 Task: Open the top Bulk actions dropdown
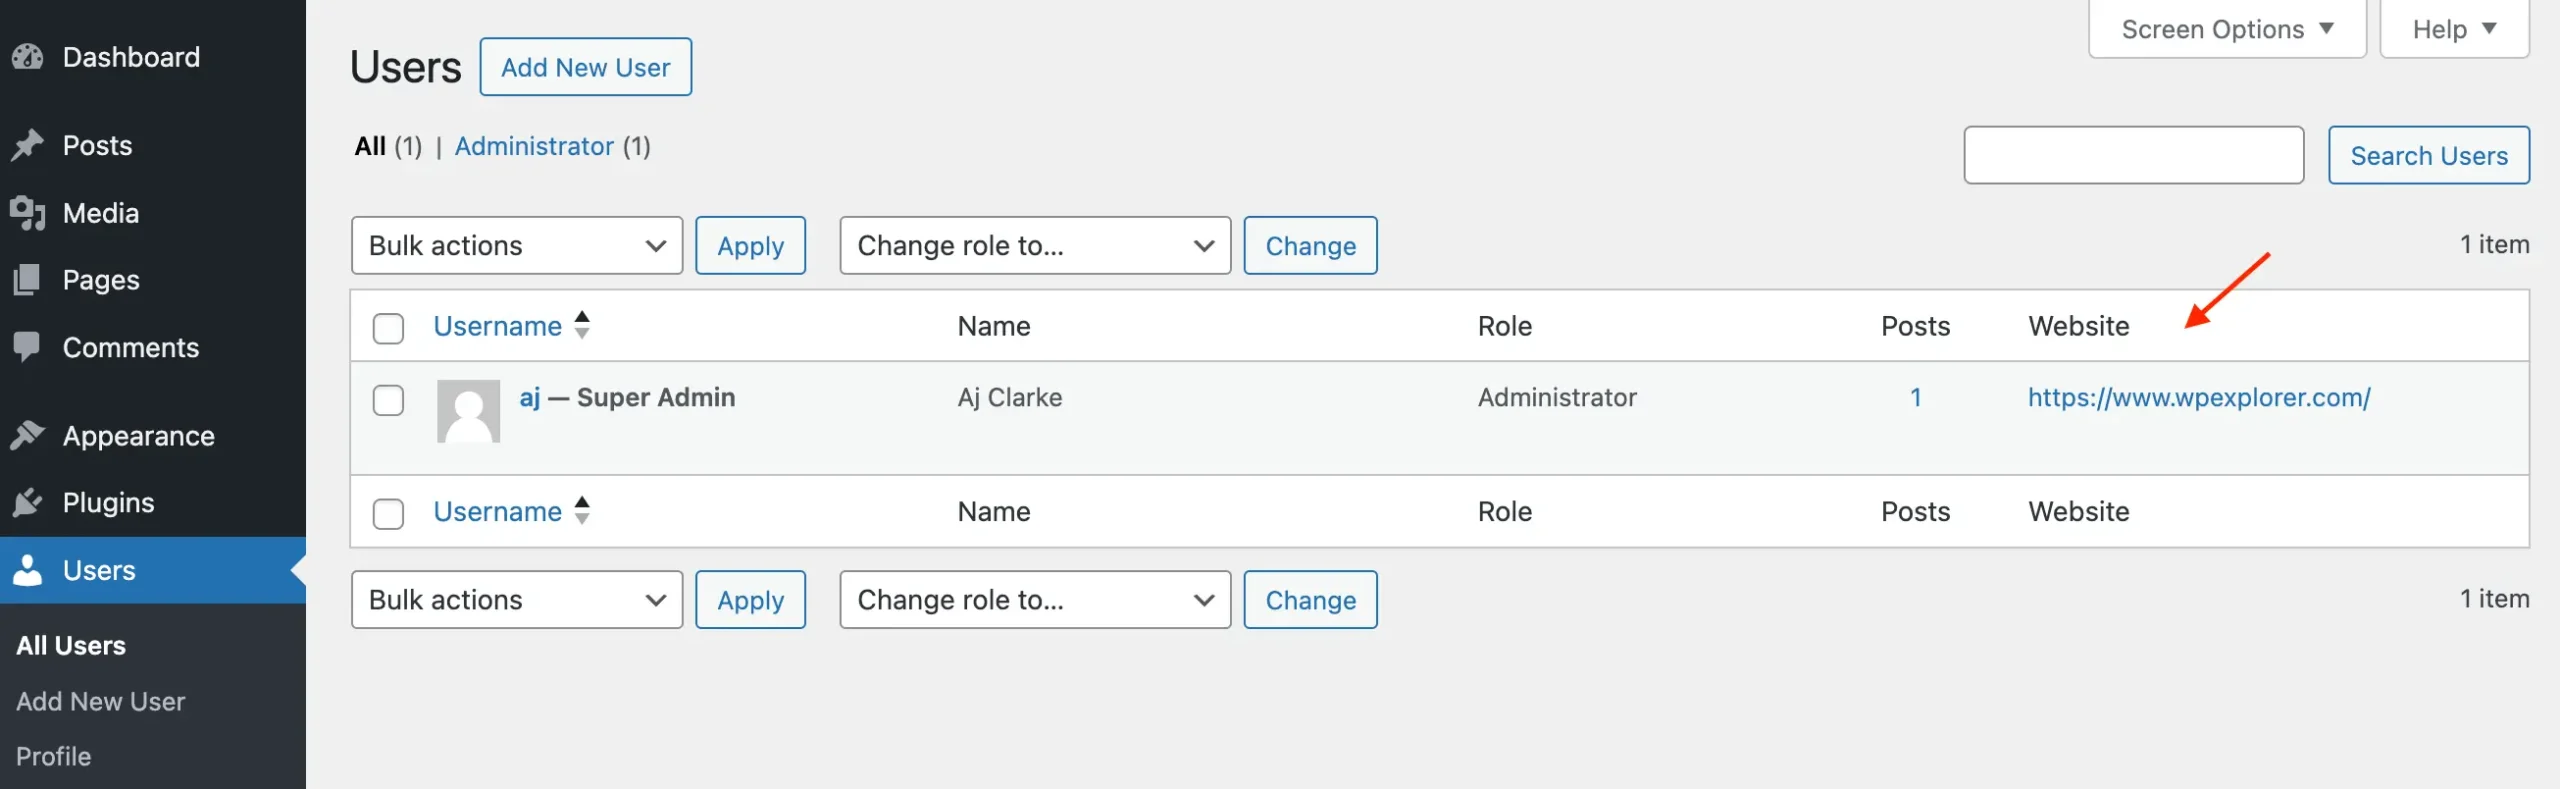pyautogui.click(x=516, y=246)
